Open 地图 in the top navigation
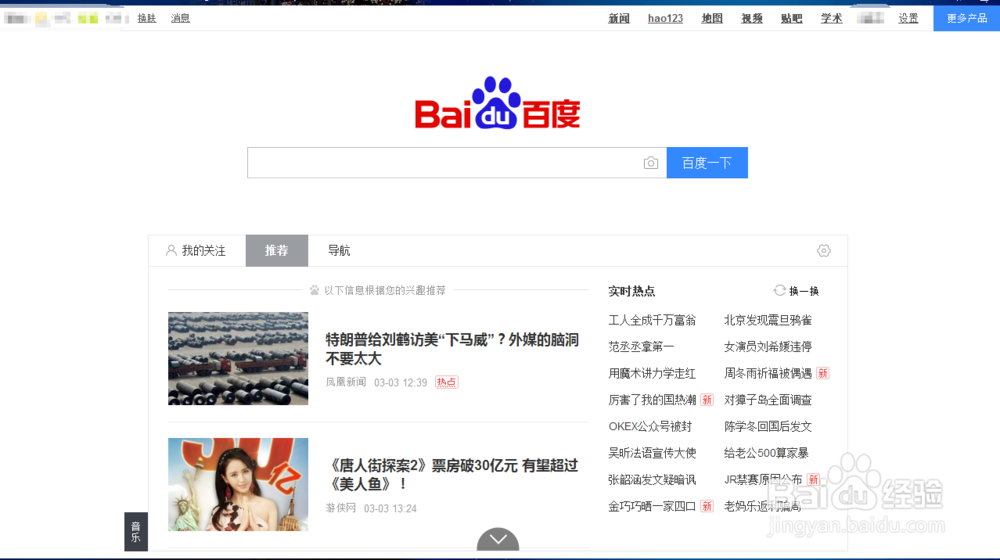This screenshot has width=1000, height=560. click(712, 18)
